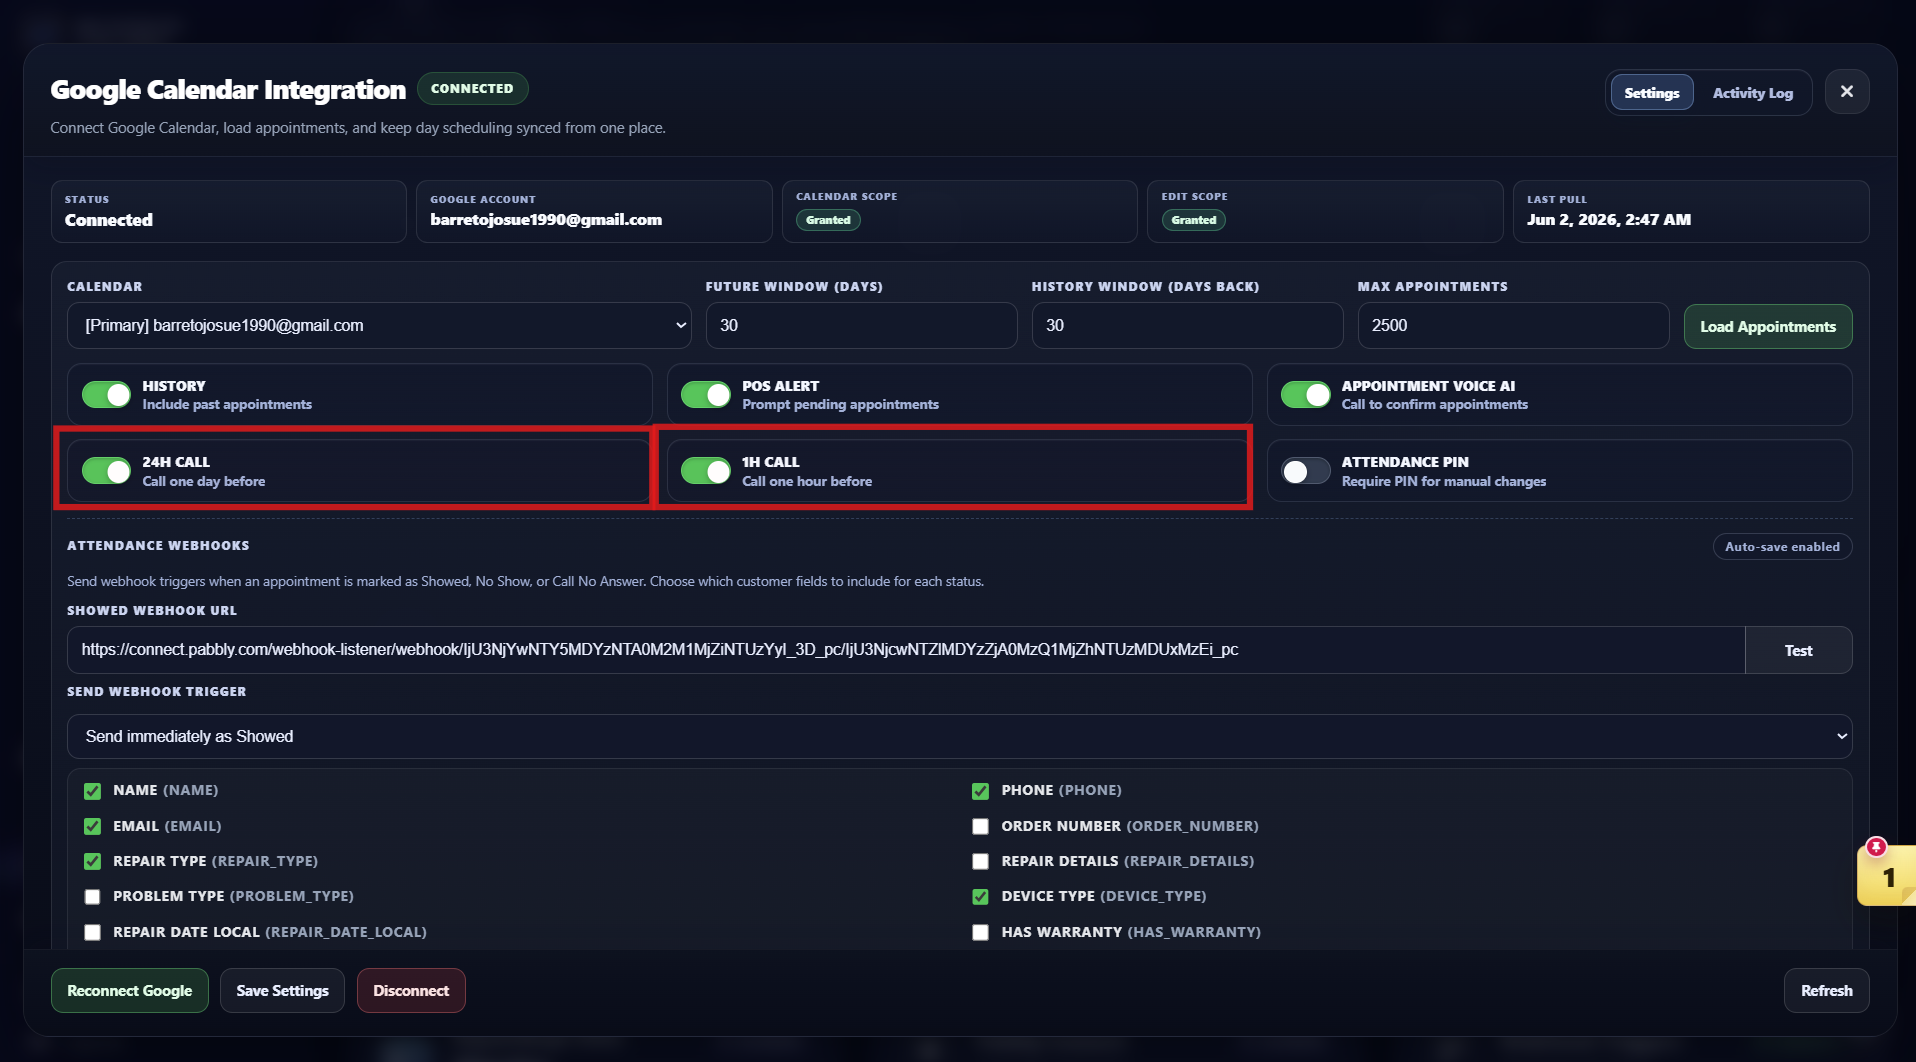Click the Max Appointments field
1916x1062 pixels.
point(1513,326)
